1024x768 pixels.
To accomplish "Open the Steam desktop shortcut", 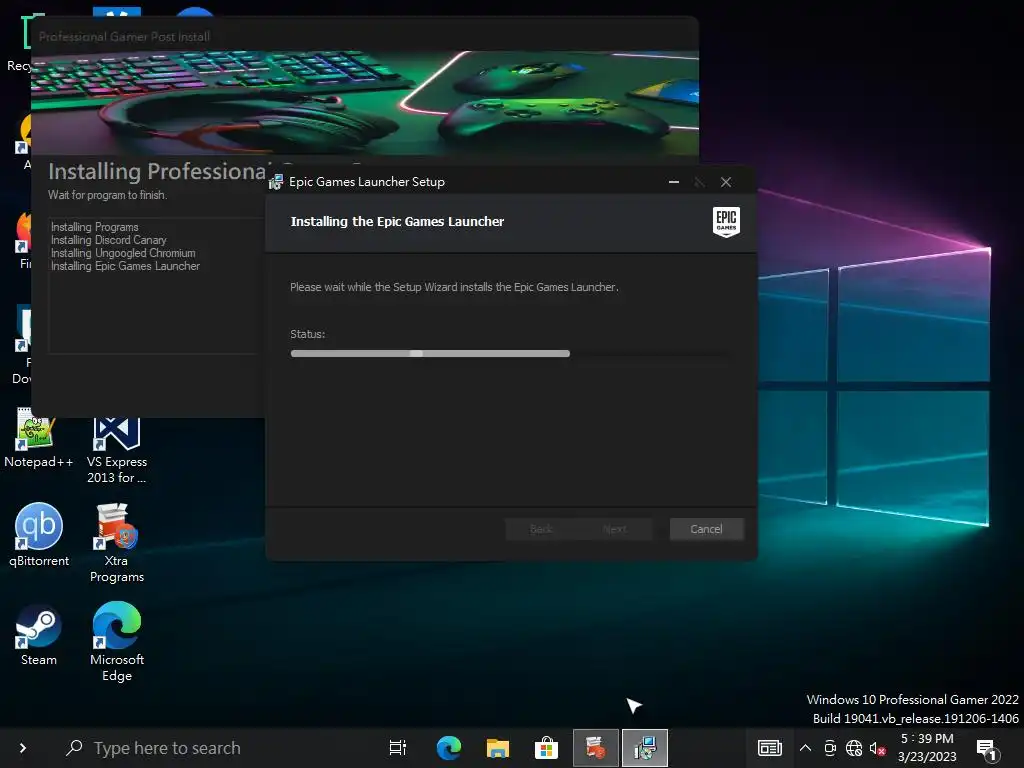I will coord(39,635).
